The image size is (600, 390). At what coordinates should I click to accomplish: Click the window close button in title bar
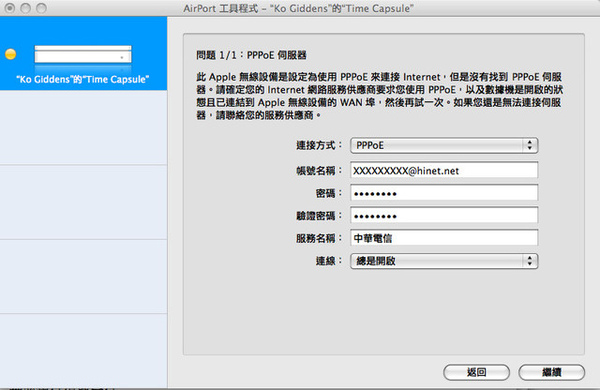(10, 8)
